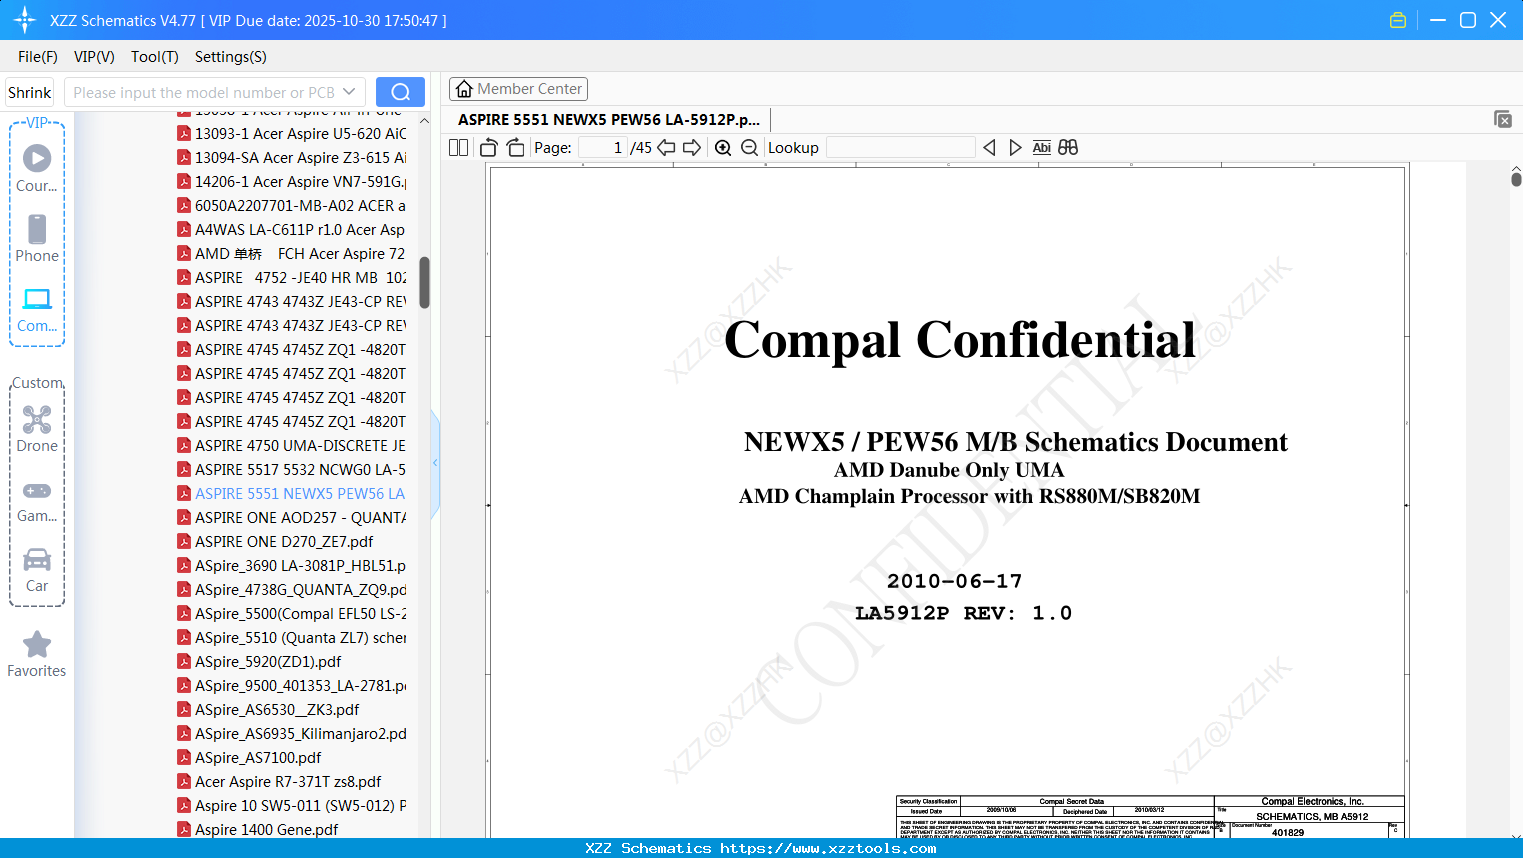Click the file list scroll-up arrow
Screen dimensions: 1523x858
pyautogui.click(x=424, y=120)
